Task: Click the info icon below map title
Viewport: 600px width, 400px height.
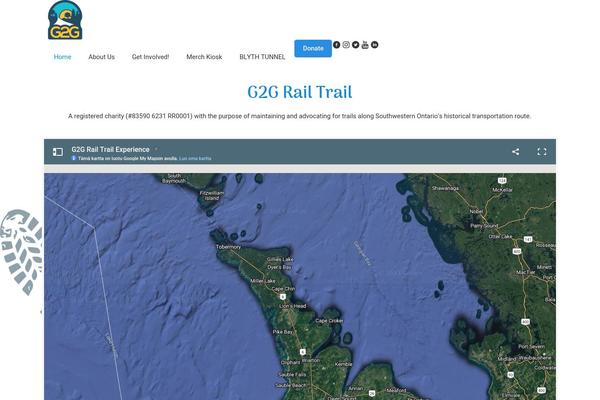Action: click(x=74, y=158)
